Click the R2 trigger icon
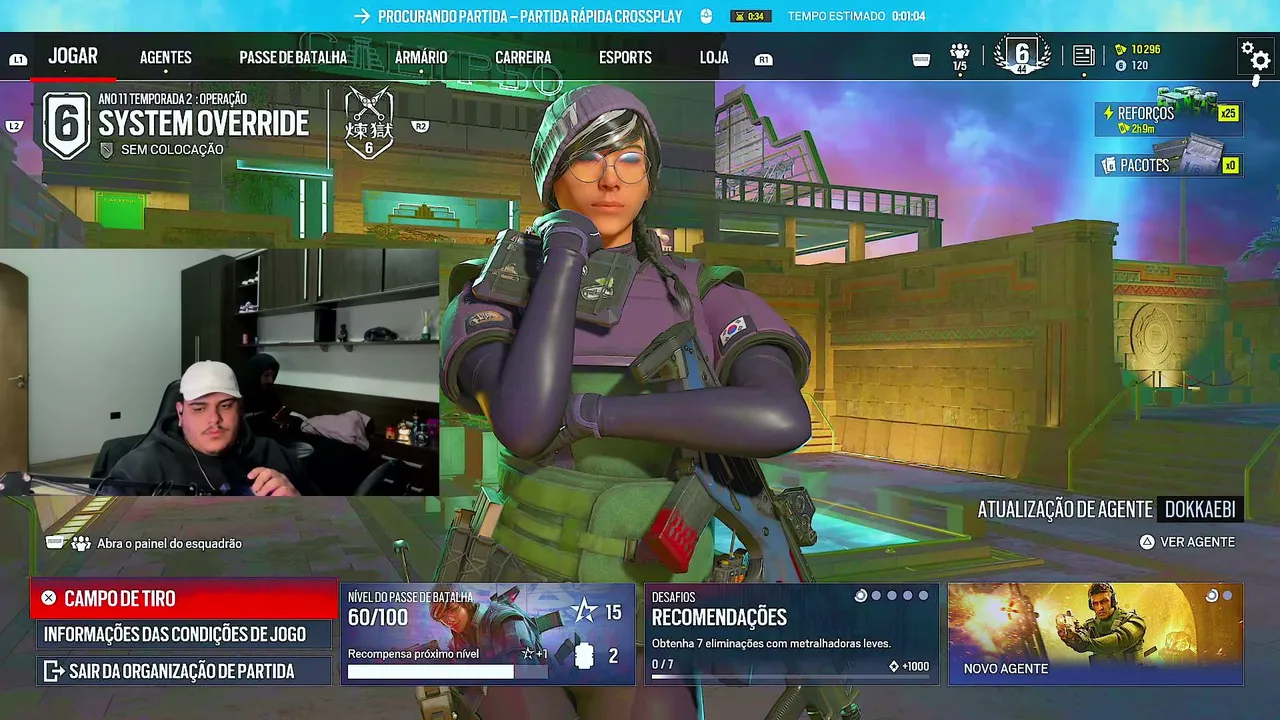1280x720 pixels. pos(420,127)
